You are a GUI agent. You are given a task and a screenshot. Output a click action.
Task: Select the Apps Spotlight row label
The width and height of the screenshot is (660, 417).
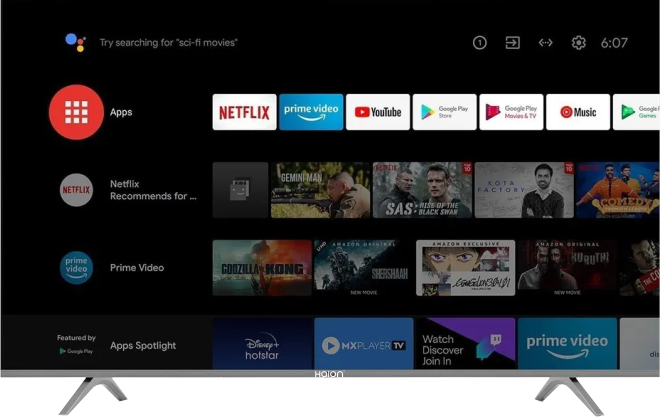143,345
